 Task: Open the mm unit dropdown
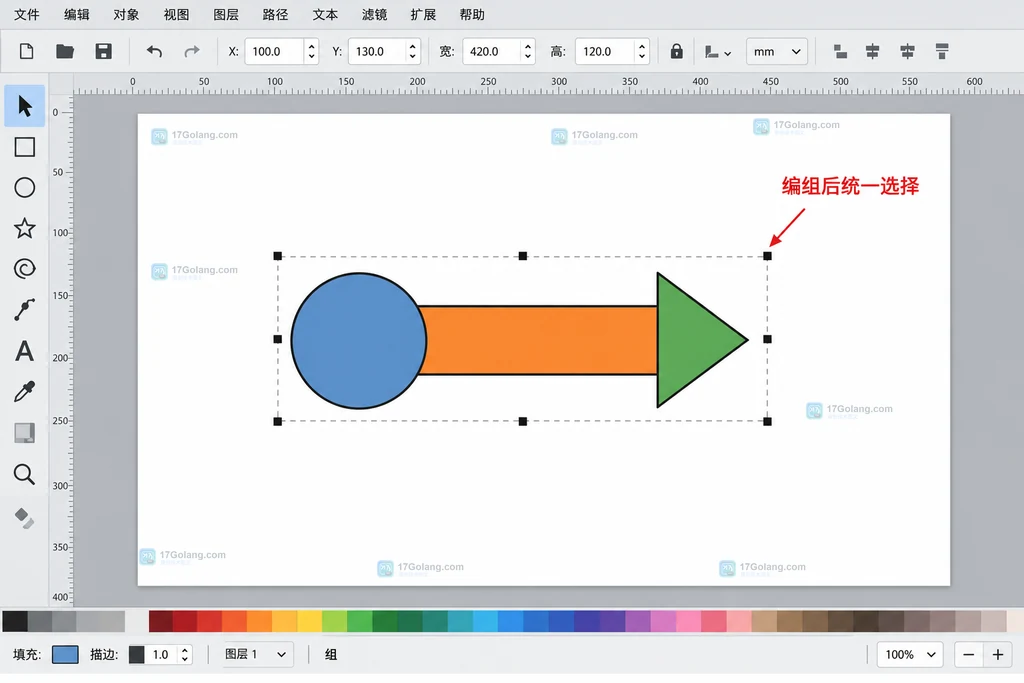[776, 52]
